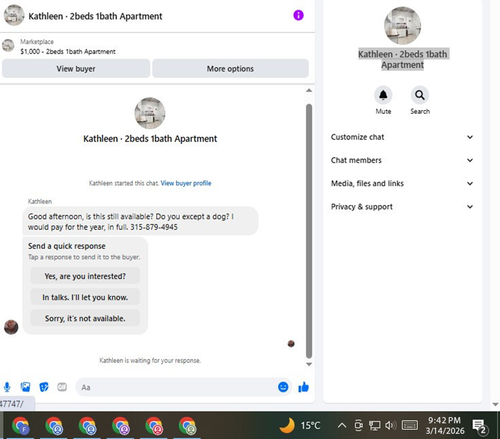
Task: Open fourth Chrome taskbar icon
Action: tap(121, 426)
